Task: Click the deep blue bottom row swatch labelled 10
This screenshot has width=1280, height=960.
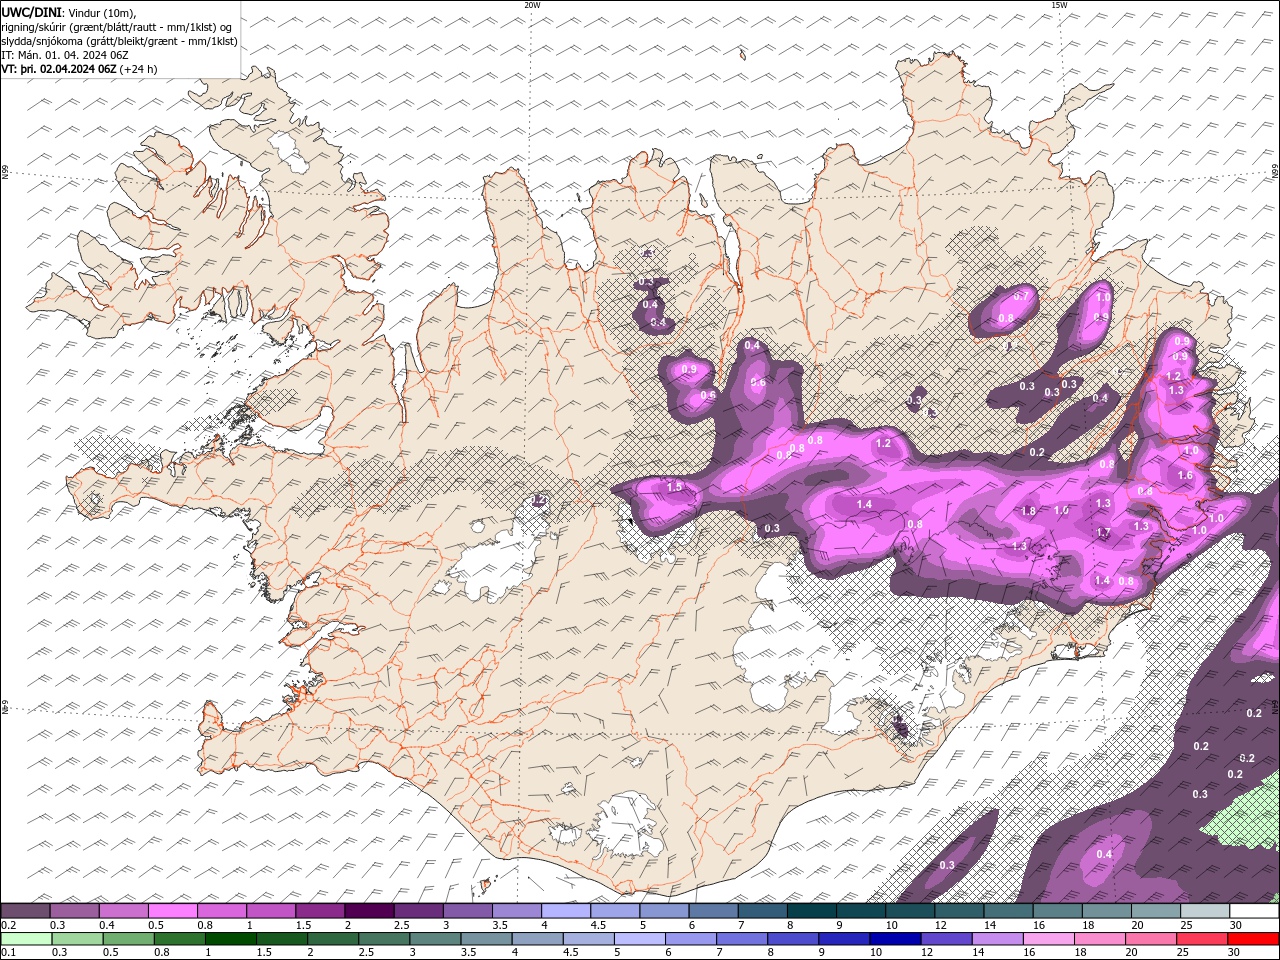Action: [x=894, y=939]
